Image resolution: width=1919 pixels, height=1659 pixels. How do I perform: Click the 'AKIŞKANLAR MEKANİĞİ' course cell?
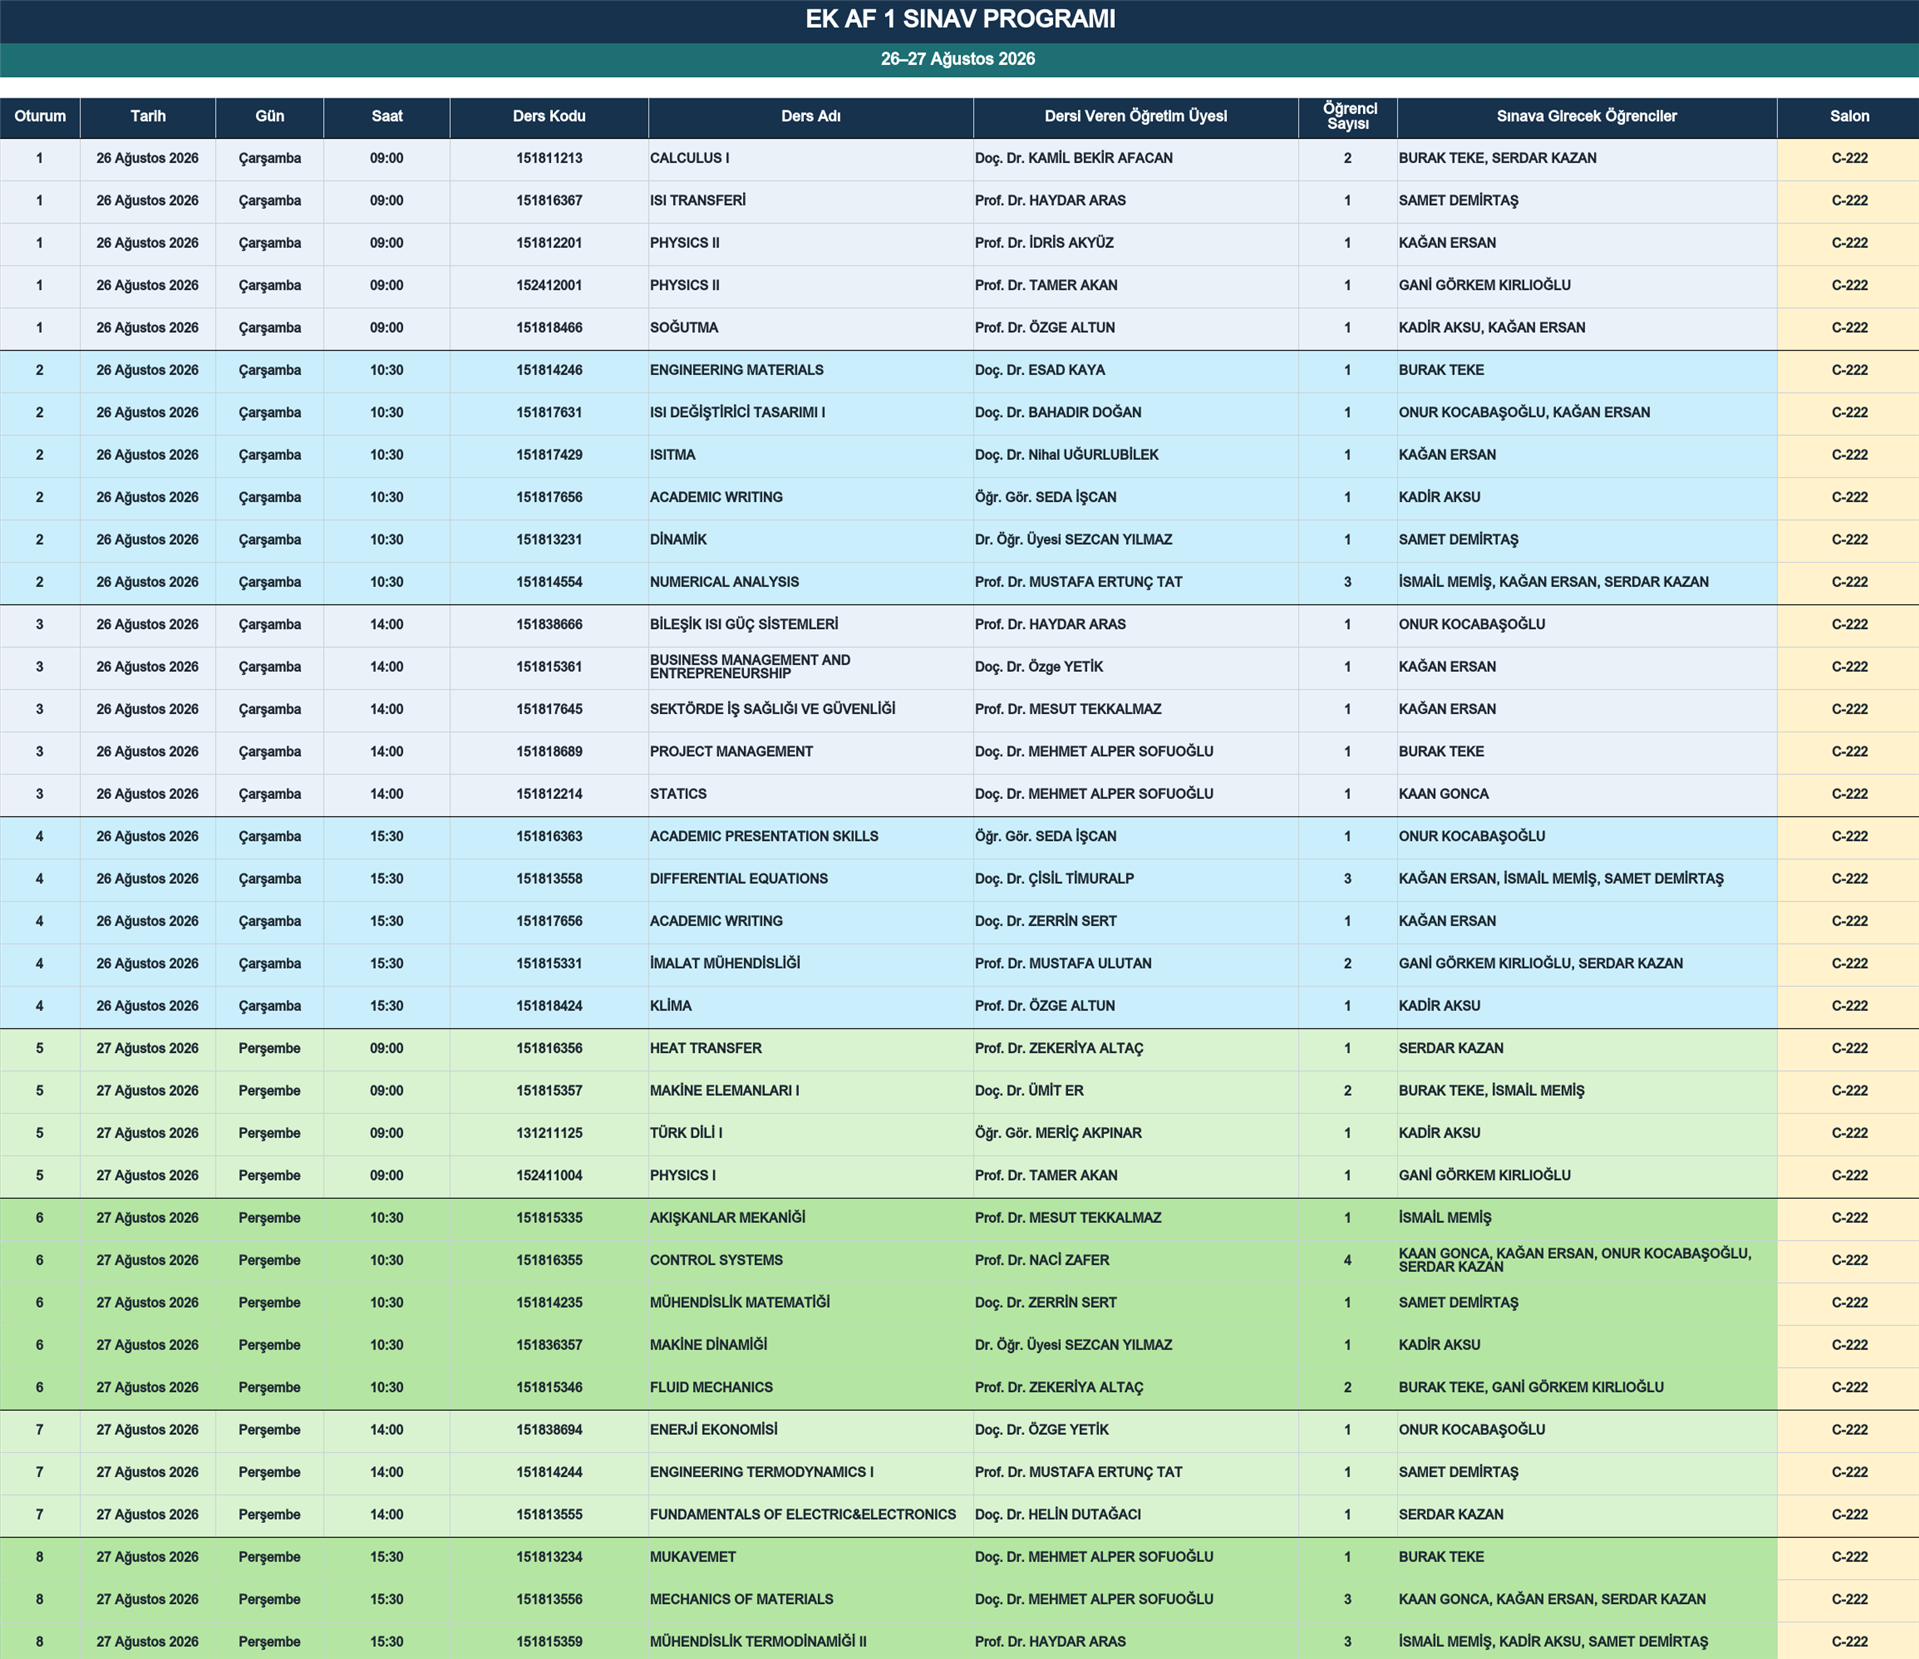pos(811,1218)
